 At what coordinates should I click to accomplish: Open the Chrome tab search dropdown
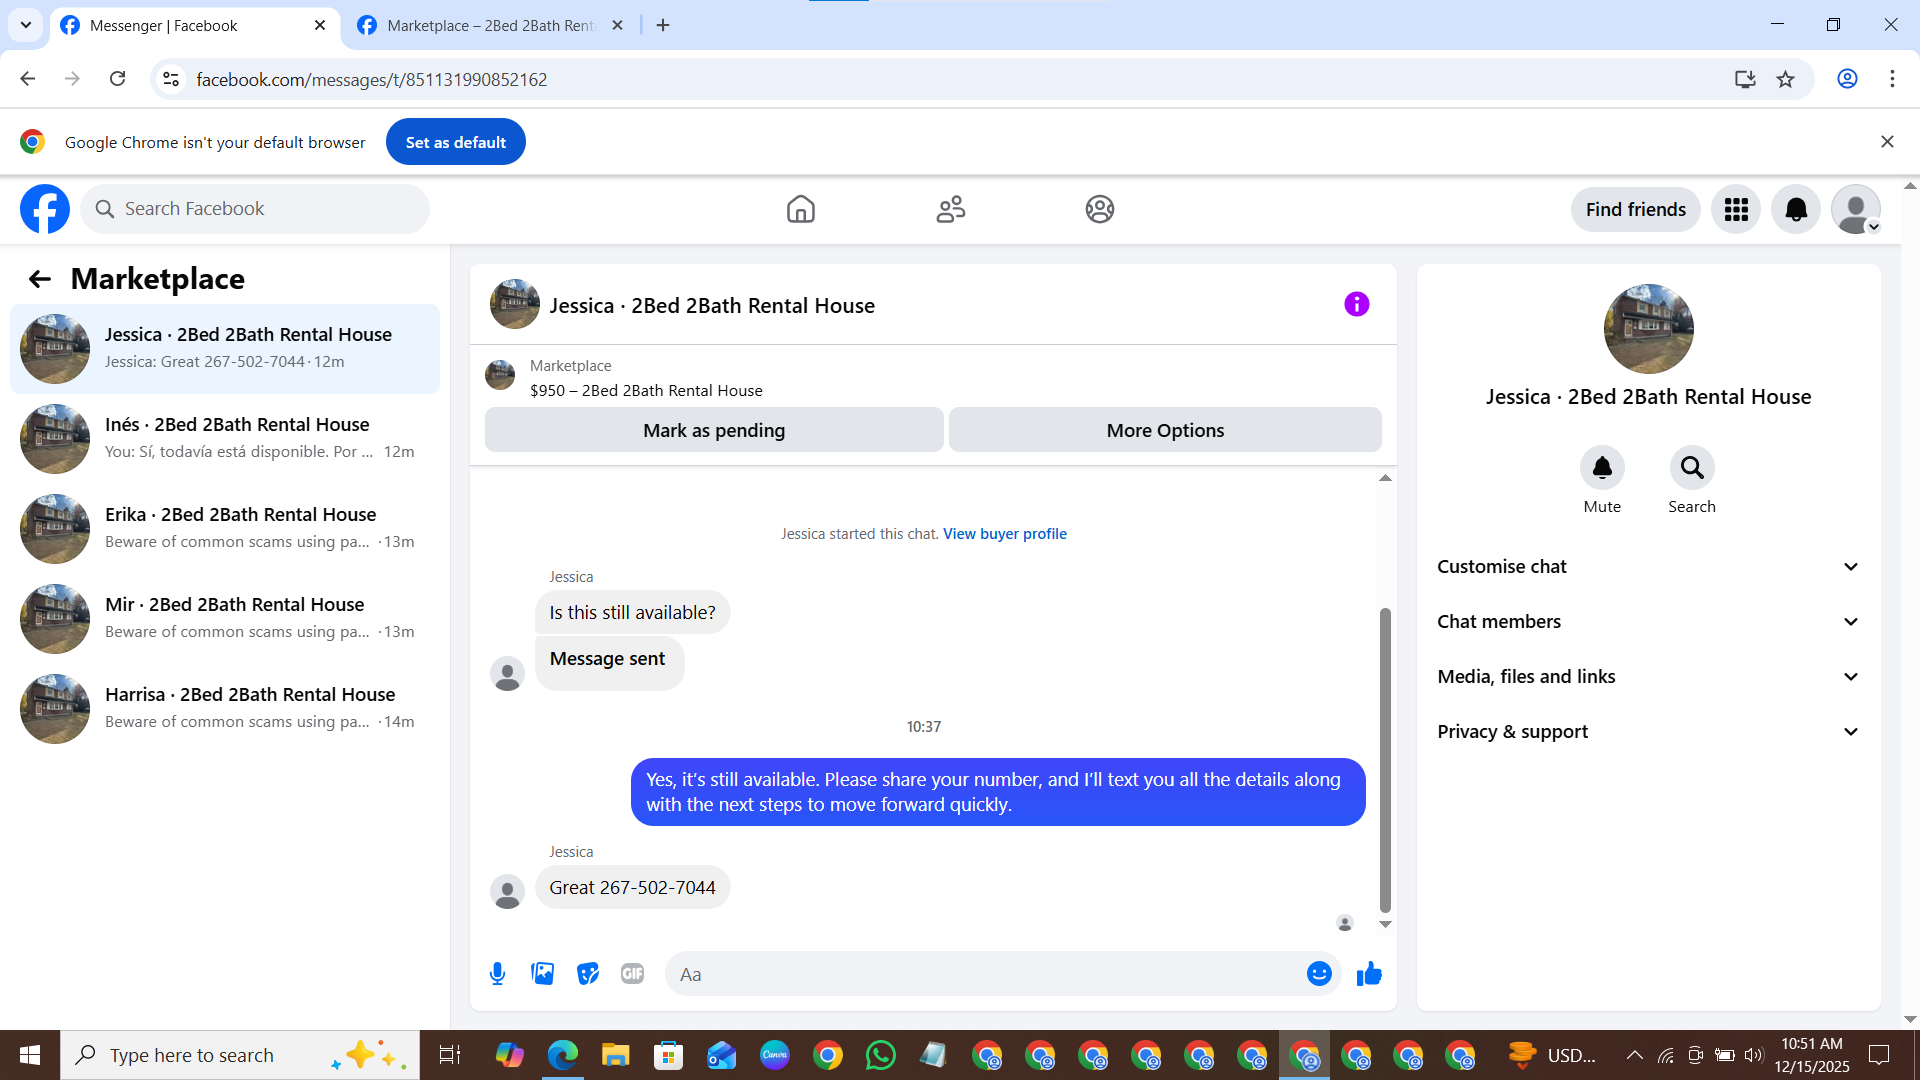pos(26,25)
